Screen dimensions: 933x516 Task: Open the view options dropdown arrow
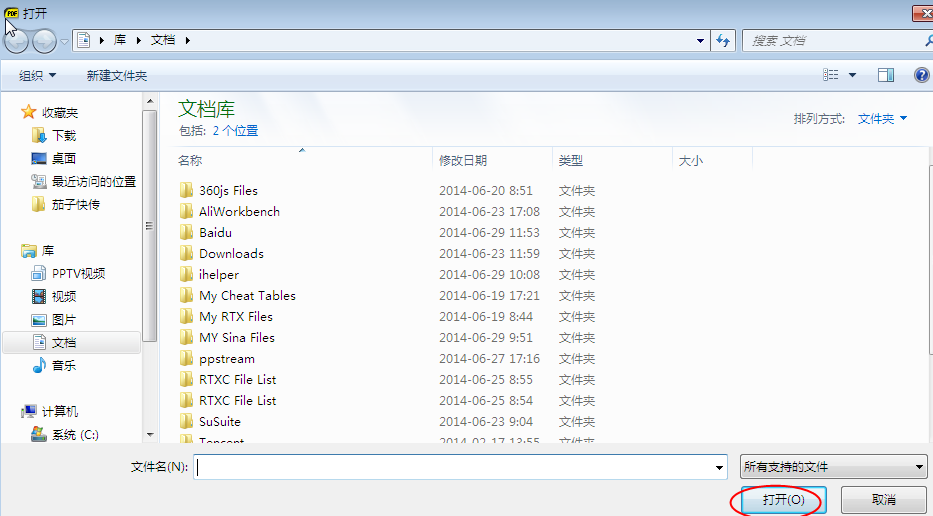pos(852,75)
